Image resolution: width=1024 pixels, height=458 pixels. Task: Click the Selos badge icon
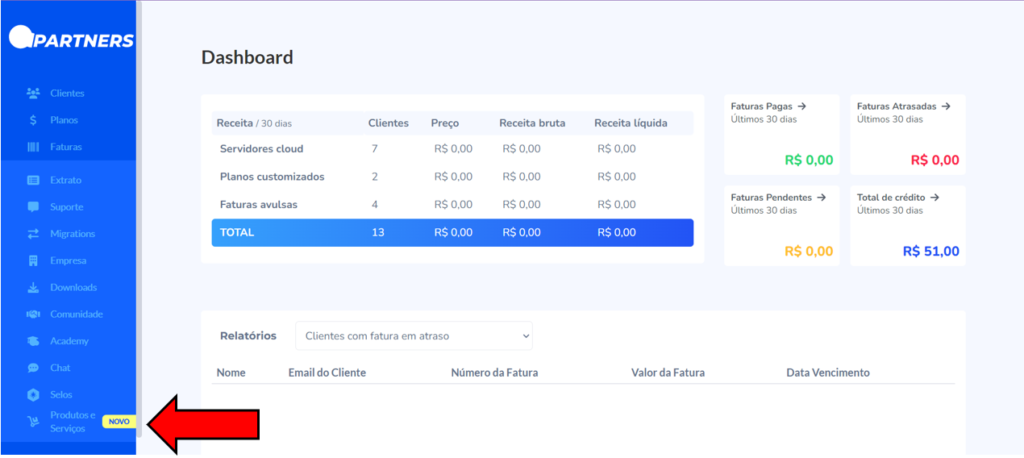tap(34, 395)
